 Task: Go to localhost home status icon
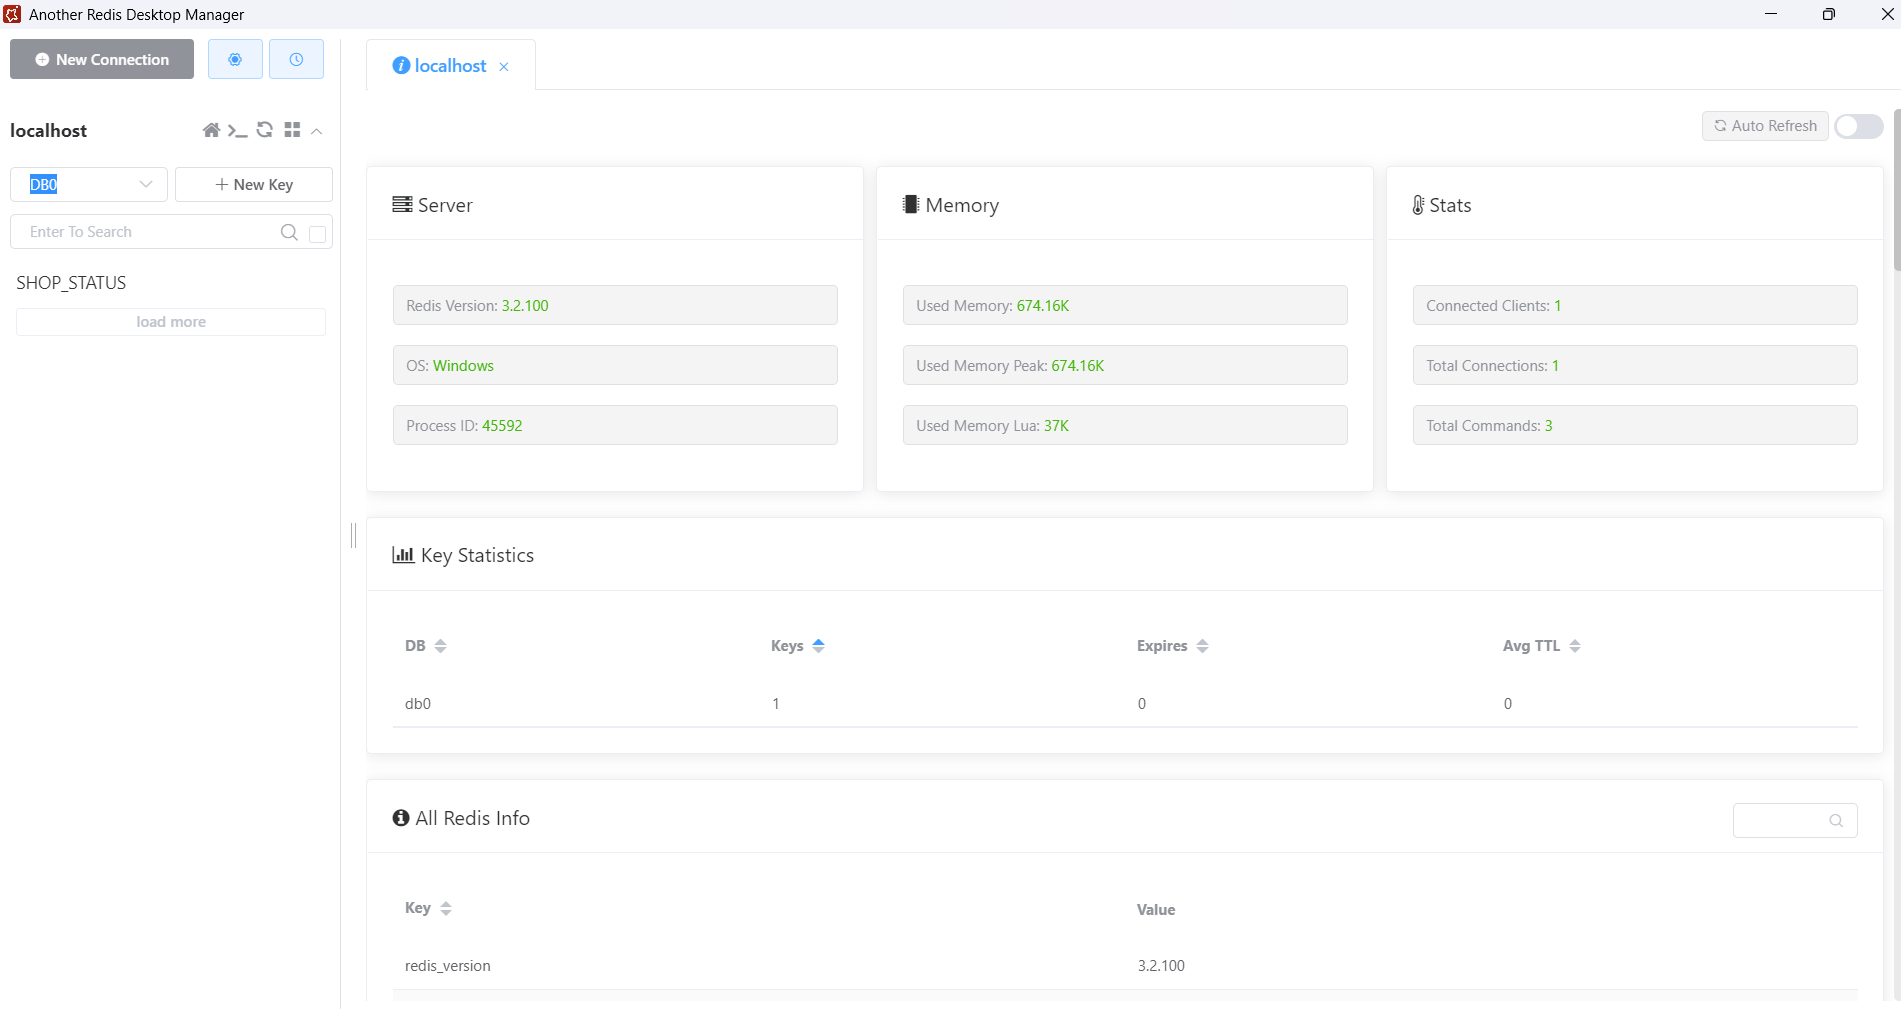[x=211, y=130]
